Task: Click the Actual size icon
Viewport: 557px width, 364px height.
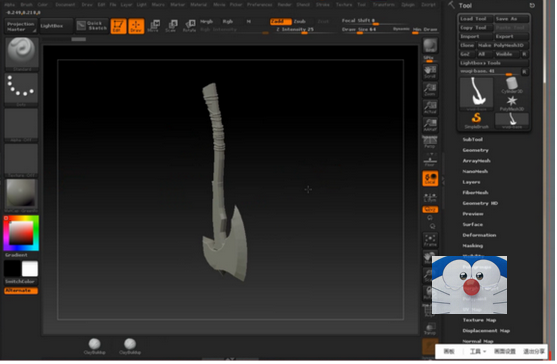Action: point(430,107)
